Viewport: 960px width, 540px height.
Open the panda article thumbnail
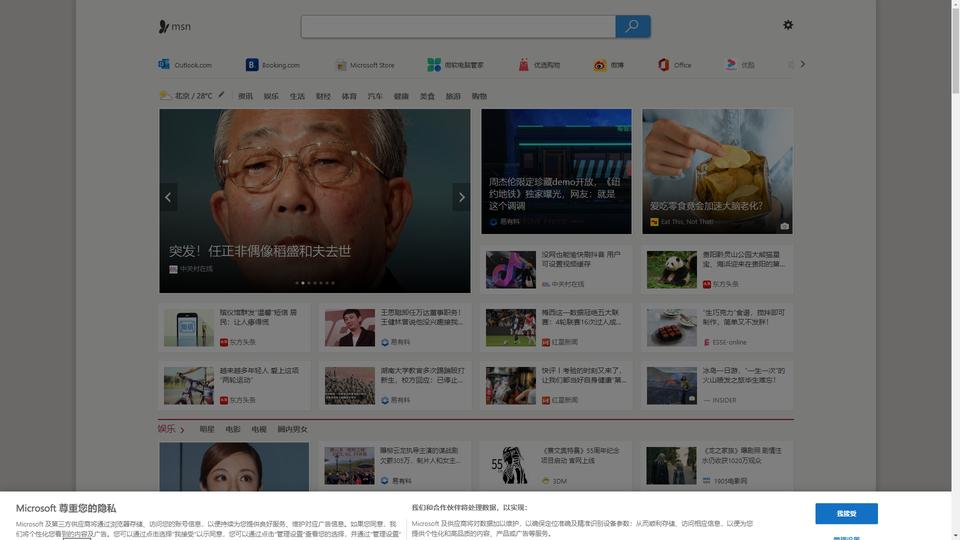672,269
